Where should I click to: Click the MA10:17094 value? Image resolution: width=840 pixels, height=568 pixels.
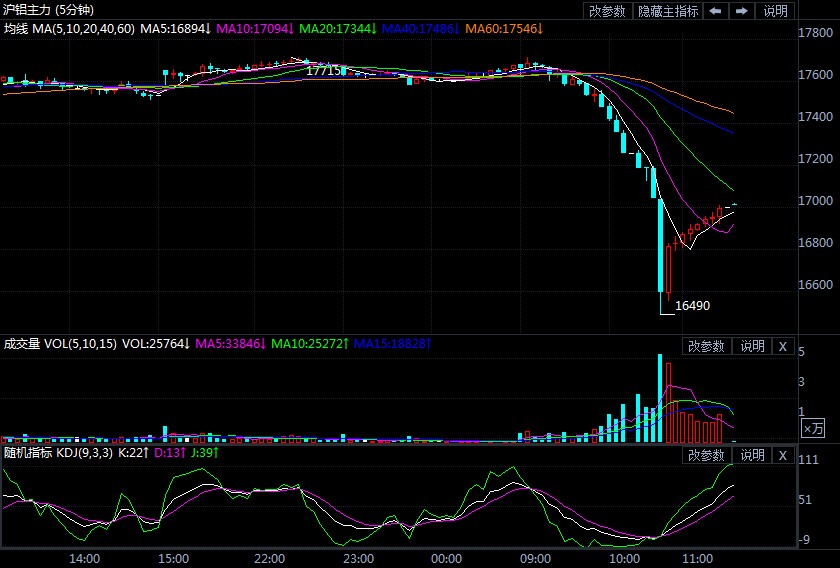[255, 28]
